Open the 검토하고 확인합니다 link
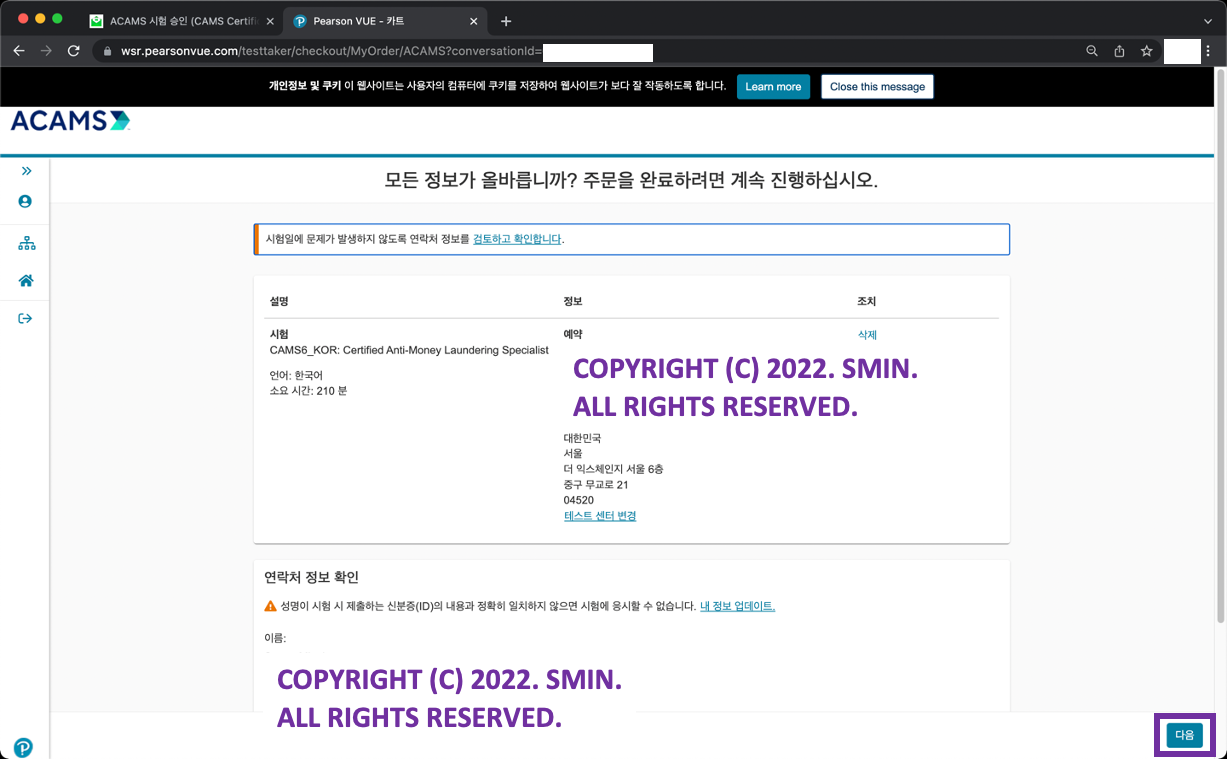Screen dimensions: 1228x760 click(x=517, y=239)
